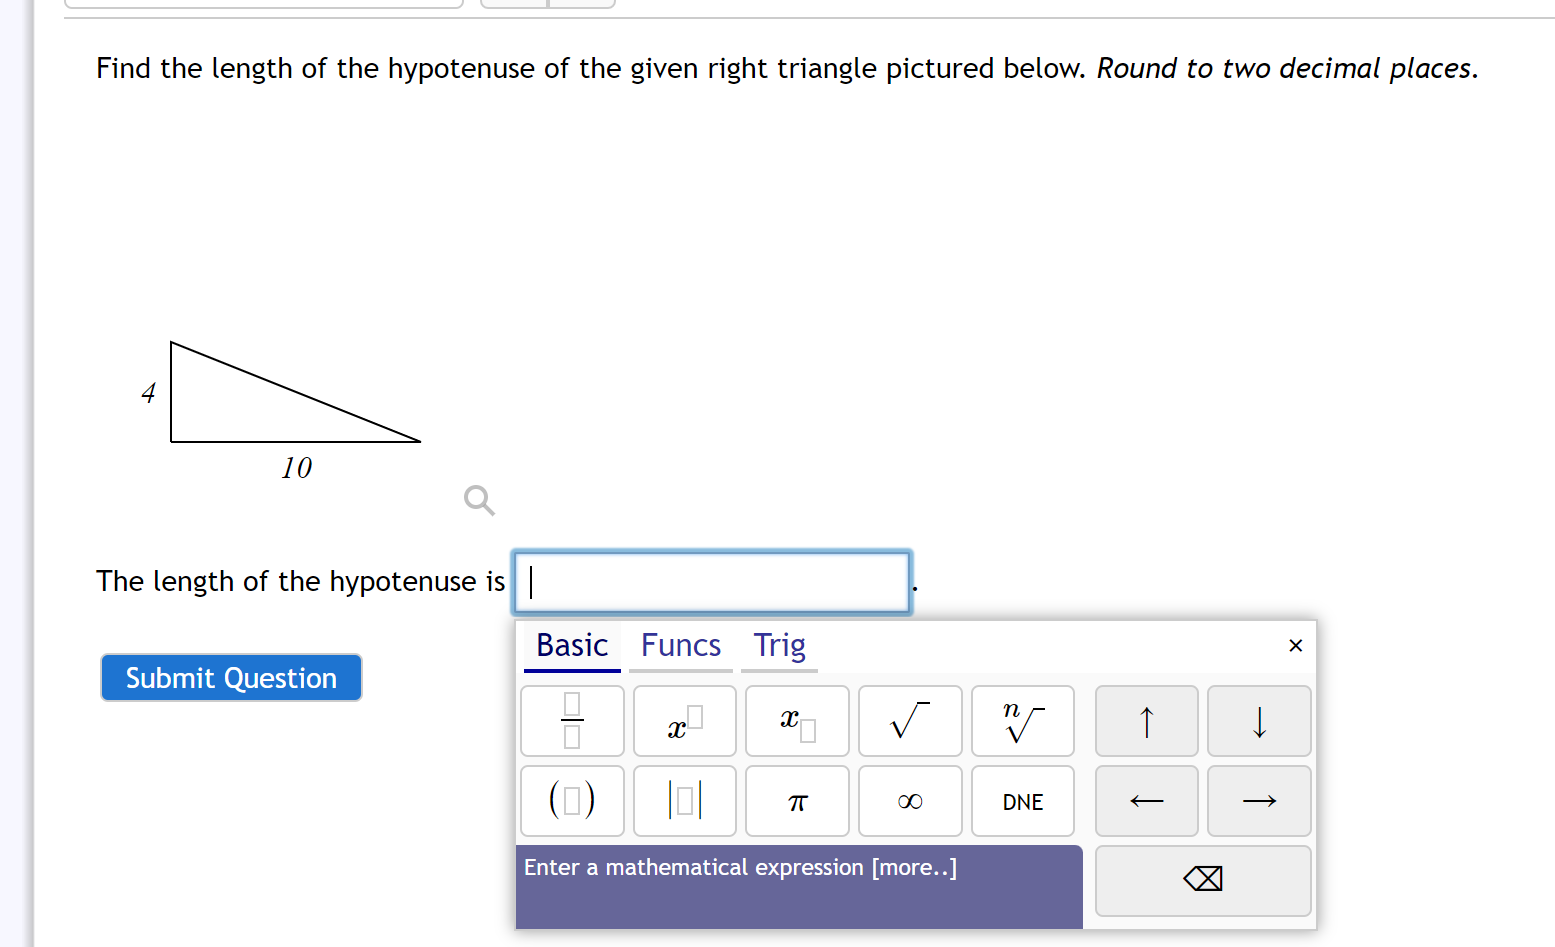Insert a fraction template

tap(572, 721)
